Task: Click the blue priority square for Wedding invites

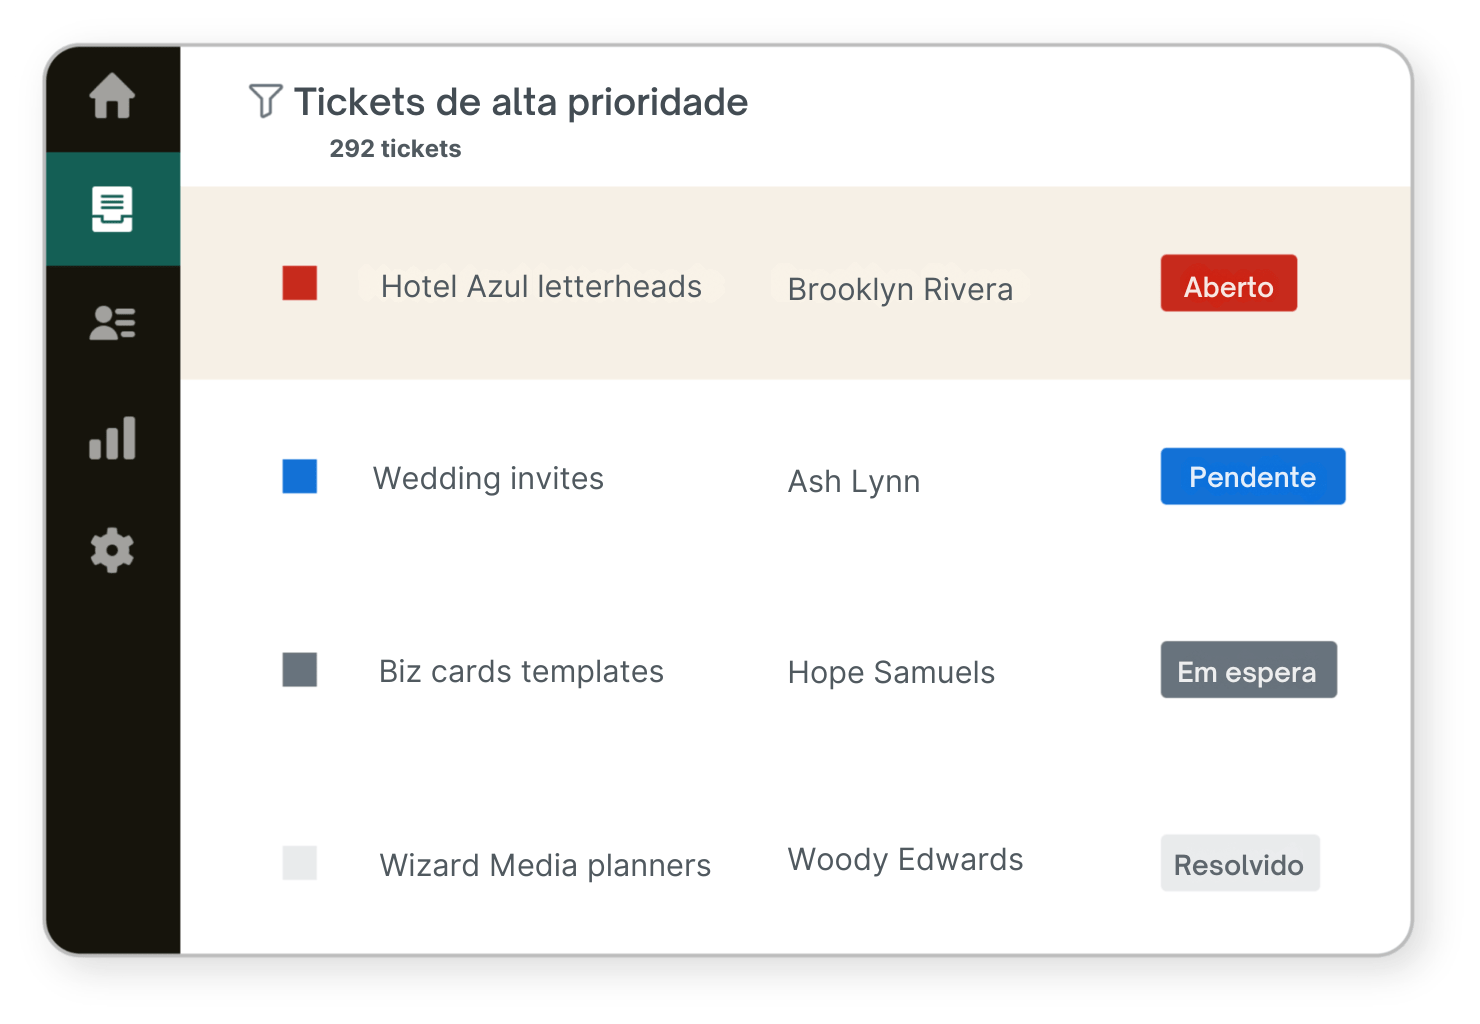Action: tap(300, 477)
